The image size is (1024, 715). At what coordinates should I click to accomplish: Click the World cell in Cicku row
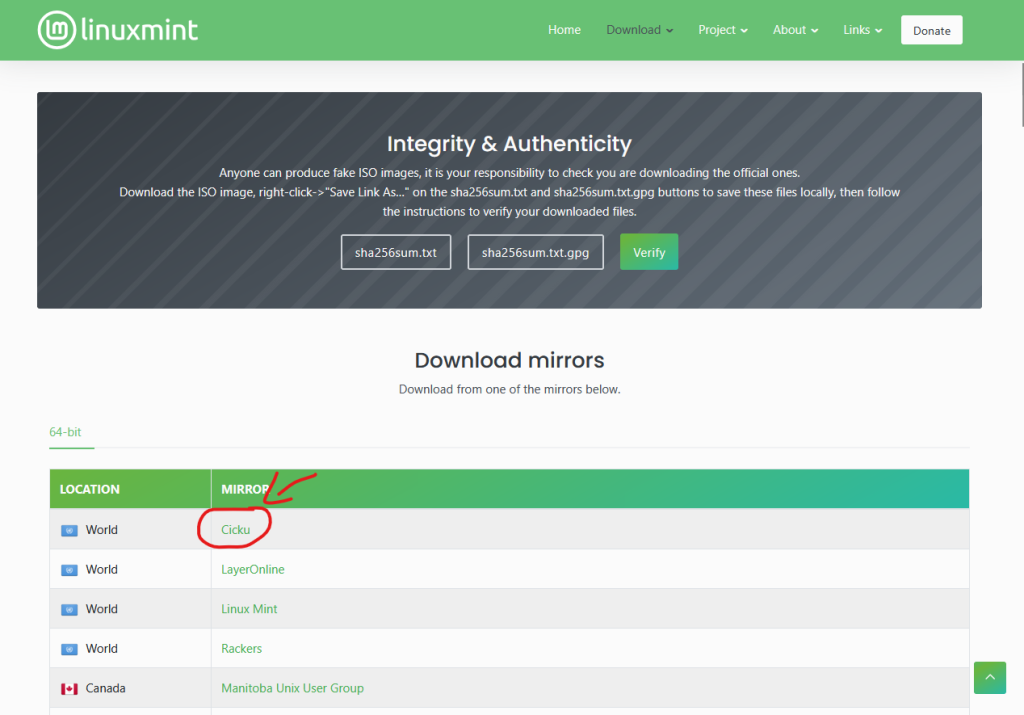131,530
